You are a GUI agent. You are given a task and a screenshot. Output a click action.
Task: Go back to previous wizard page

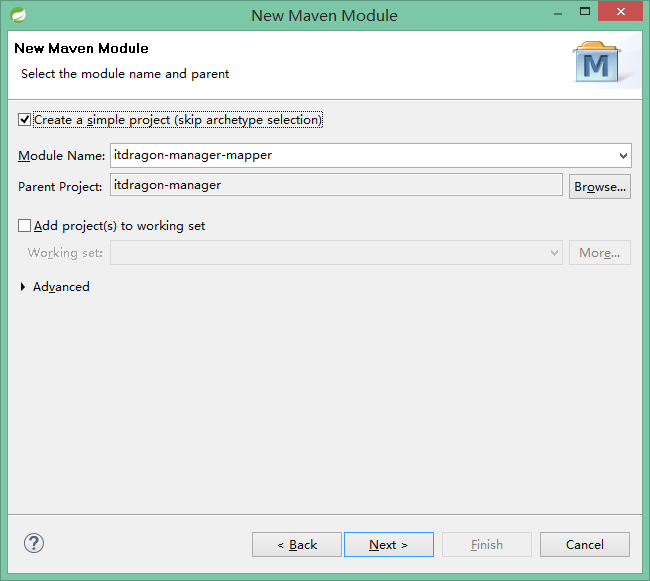[x=297, y=545]
